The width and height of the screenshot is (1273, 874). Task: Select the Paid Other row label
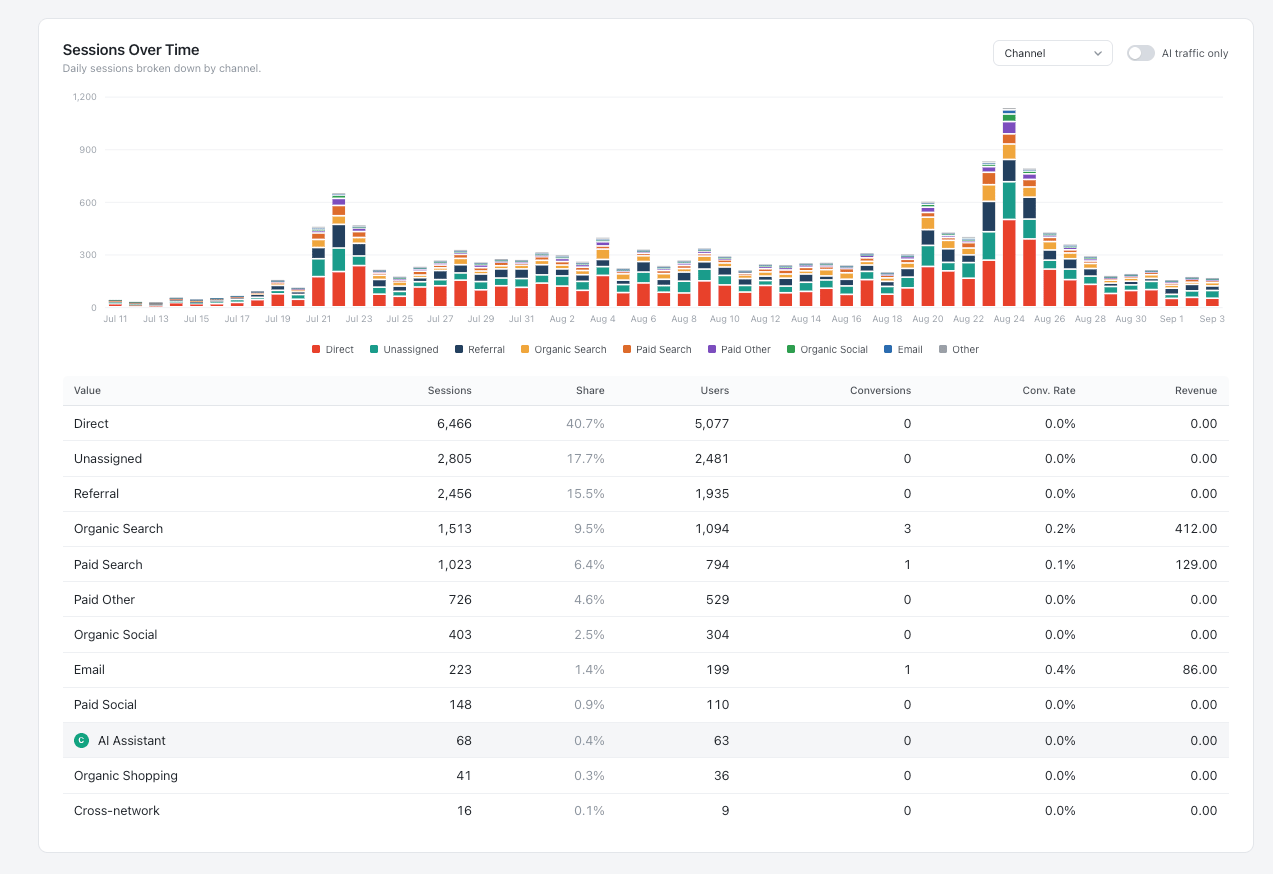104,600
